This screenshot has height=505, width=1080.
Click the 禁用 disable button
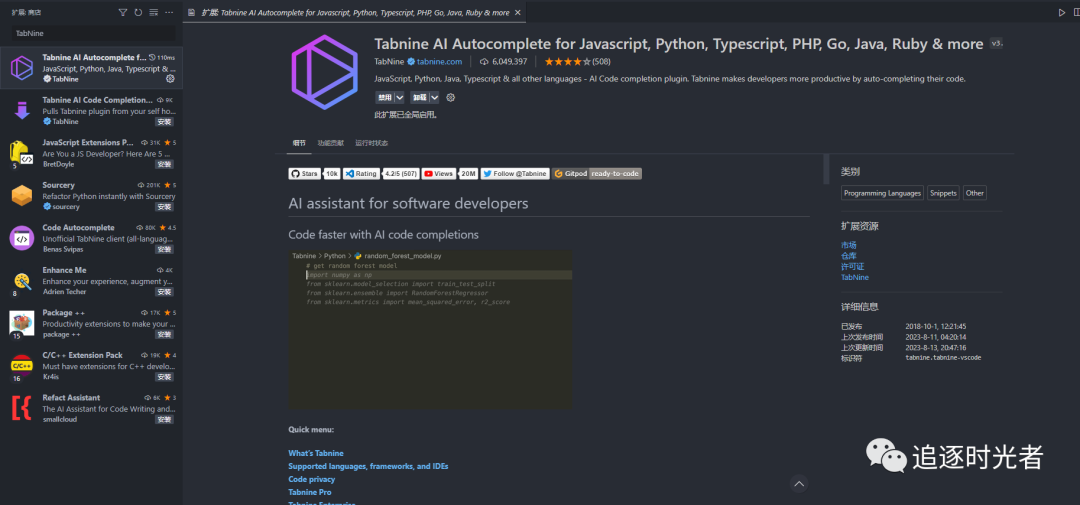coord(384,98)
